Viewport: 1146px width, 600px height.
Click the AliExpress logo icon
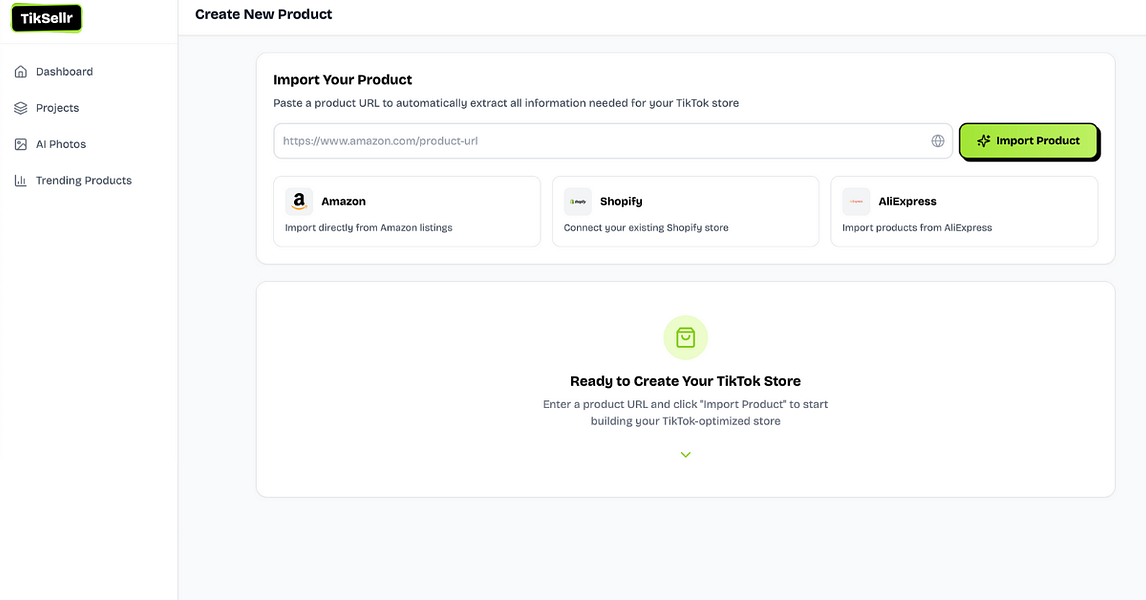coord(856,201)
